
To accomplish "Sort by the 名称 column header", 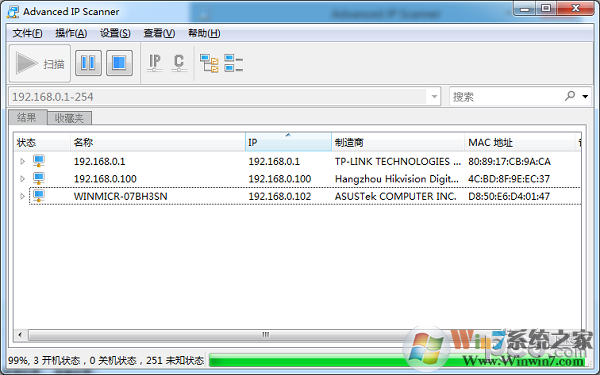I will [x=158, y=142].
